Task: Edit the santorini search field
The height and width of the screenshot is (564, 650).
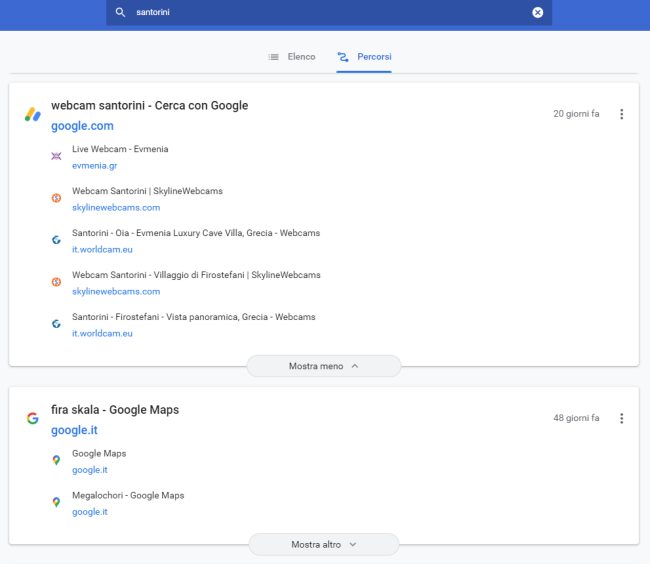Action: click(x=329, y=12)
